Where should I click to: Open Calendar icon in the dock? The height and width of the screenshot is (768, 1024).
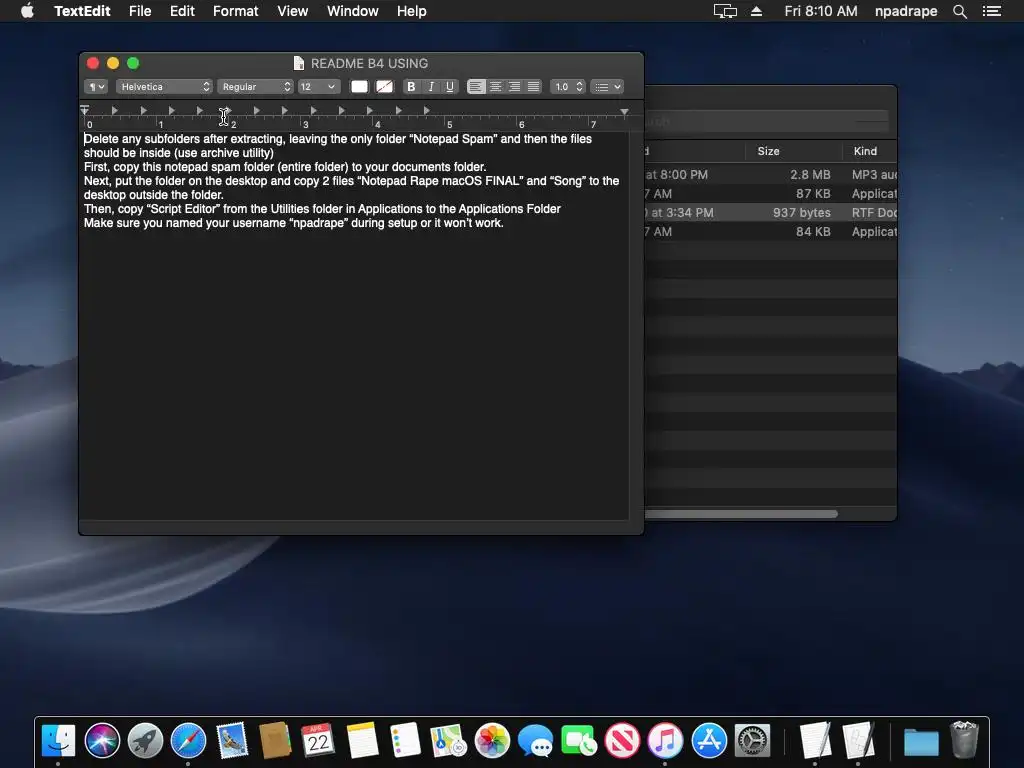[x=318, y=741]
